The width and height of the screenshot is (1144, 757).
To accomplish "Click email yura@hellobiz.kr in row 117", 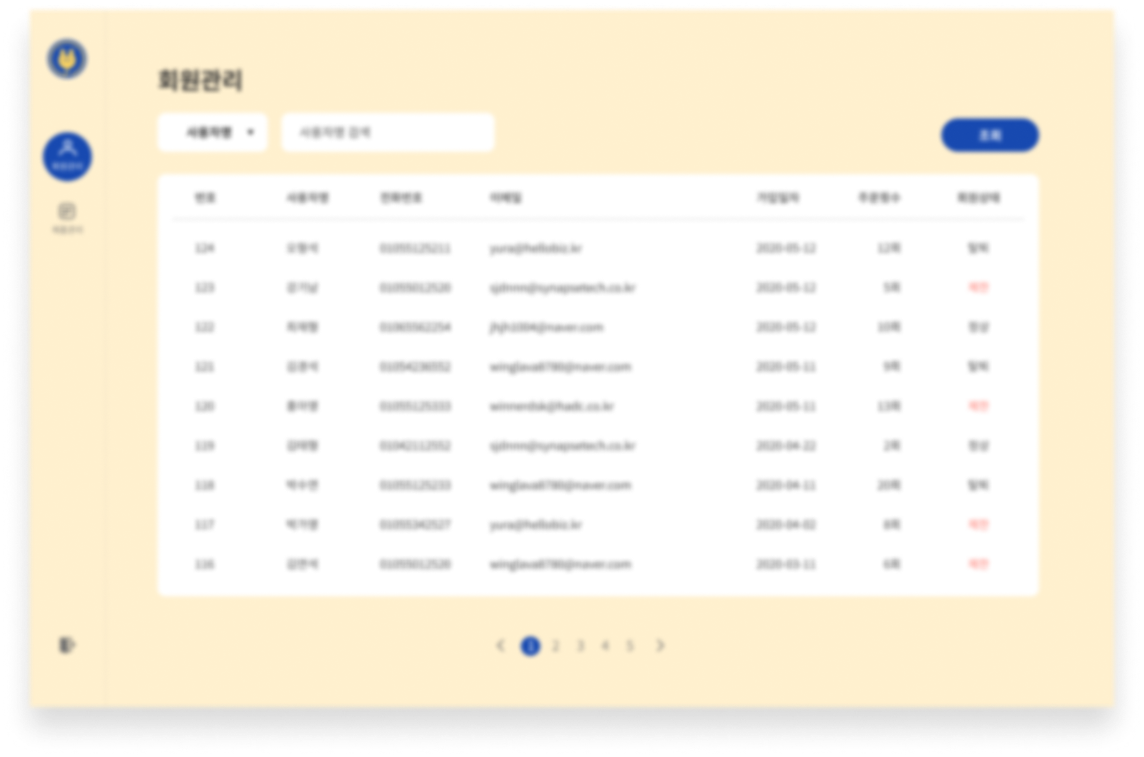I will pyautogui.click(x=536, y=524).
